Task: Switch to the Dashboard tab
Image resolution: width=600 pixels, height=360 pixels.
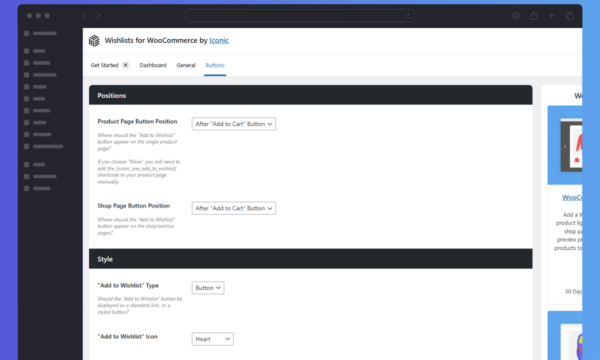Action: [x=153, y=65]
